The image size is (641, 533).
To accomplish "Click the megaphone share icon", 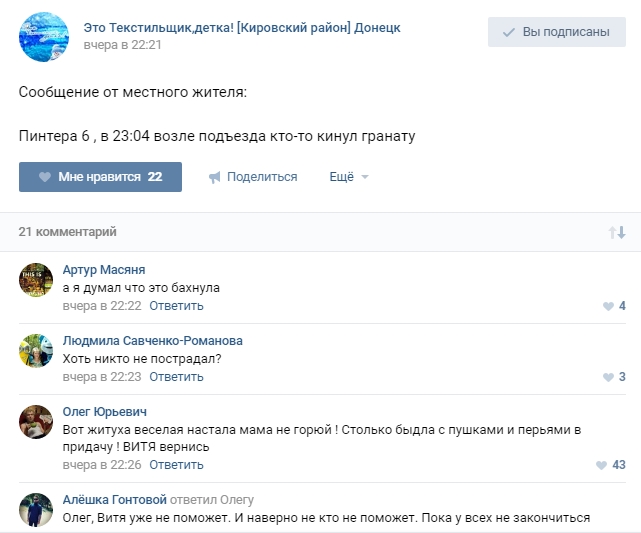I will click(x=214, y=177).
